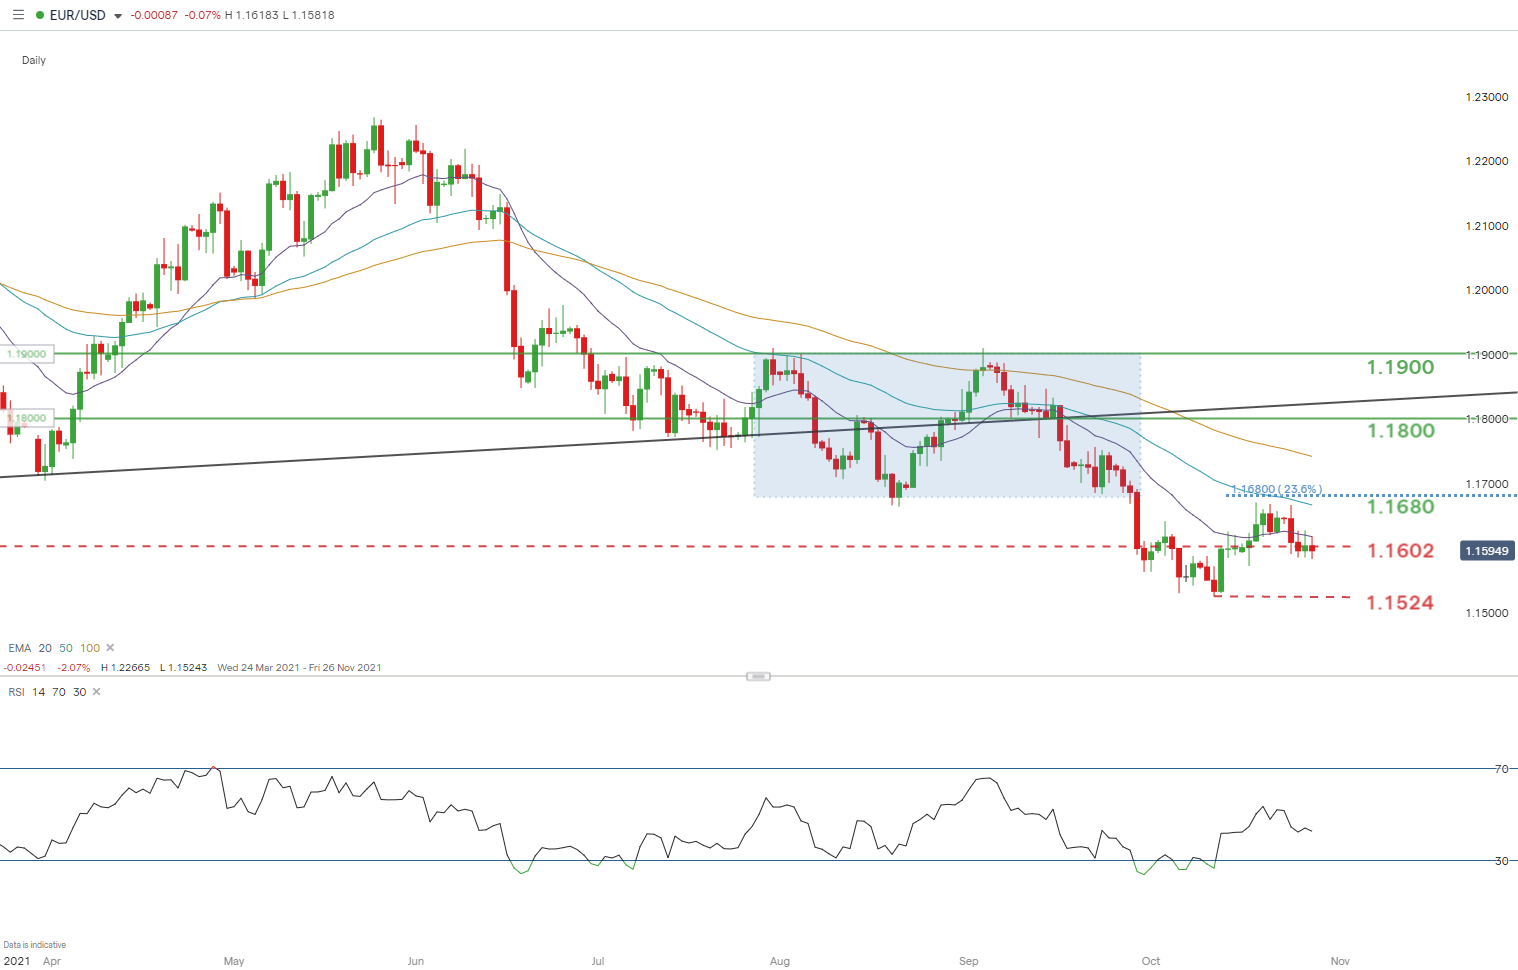Click the H 1.22665 range high text
1518x970 pixels.
tap(125, 668)
